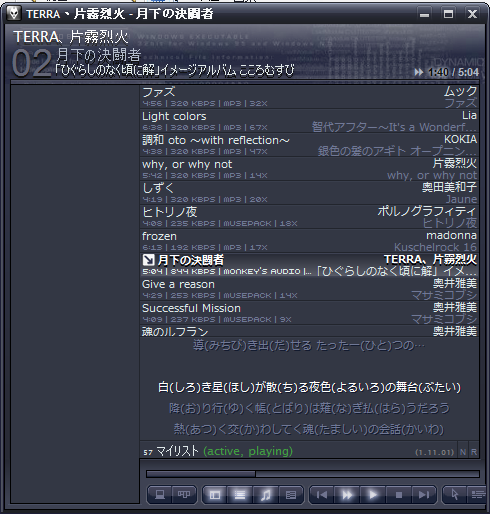Image resolution: width=490 pixels, height=514 pixels.
Task: Click the 4:56 | 320 KBPS info under ファズ
Action: coord(205,104)
